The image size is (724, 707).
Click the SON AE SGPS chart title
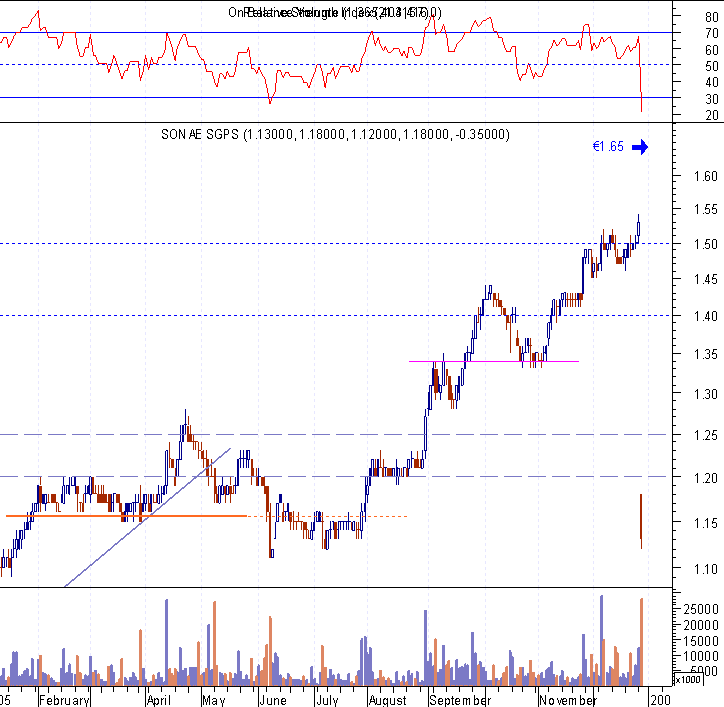pos(335,134)
